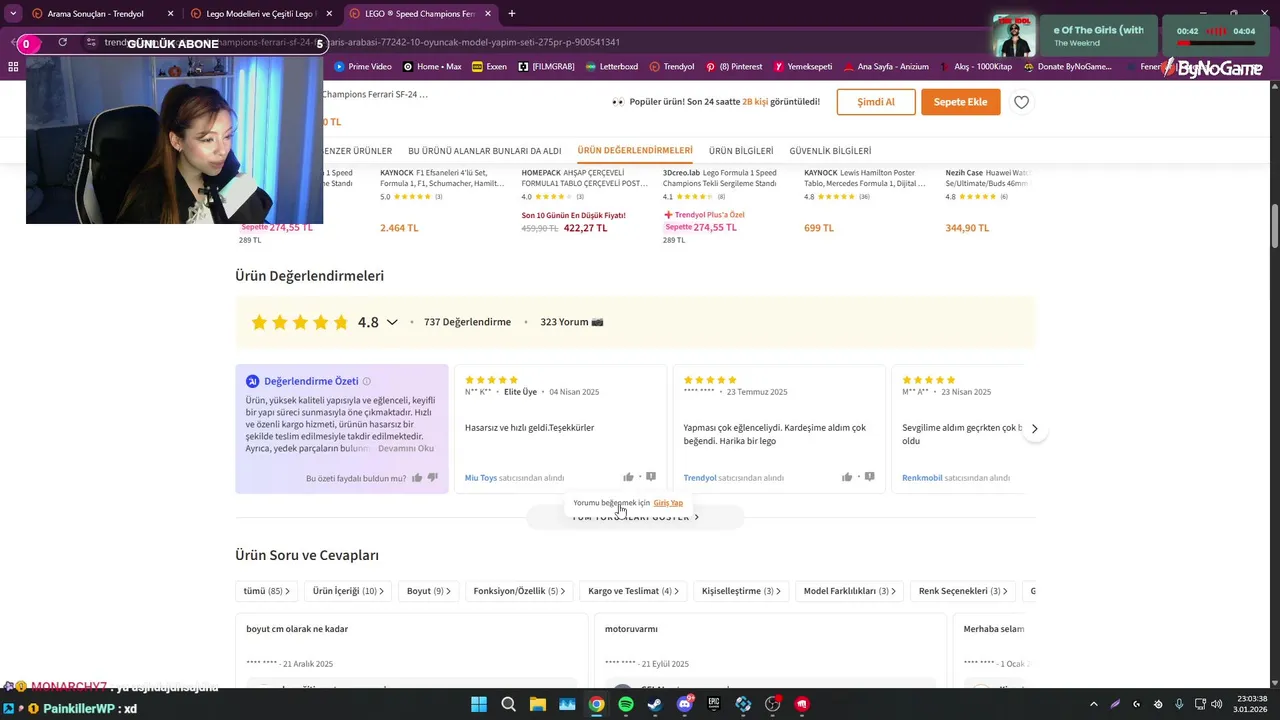Open question 'boyut cm olarak ne kadar'
Screen dimensions: 1280x720
297,629
